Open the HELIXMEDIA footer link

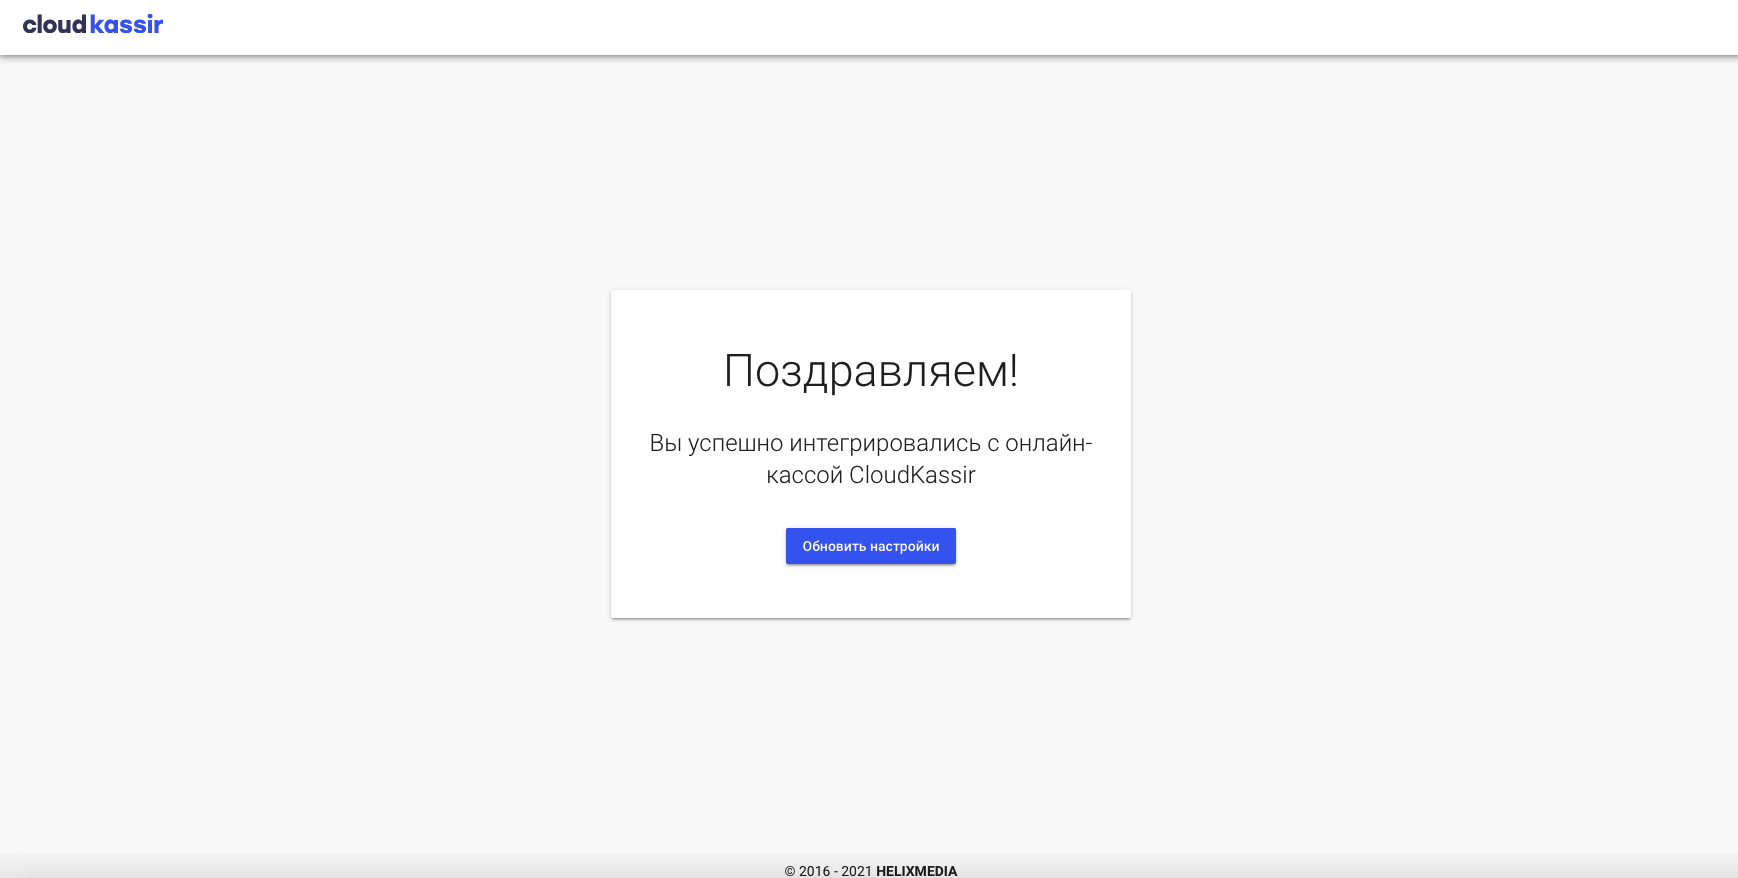pyautogui.click(x=916, y=871)
